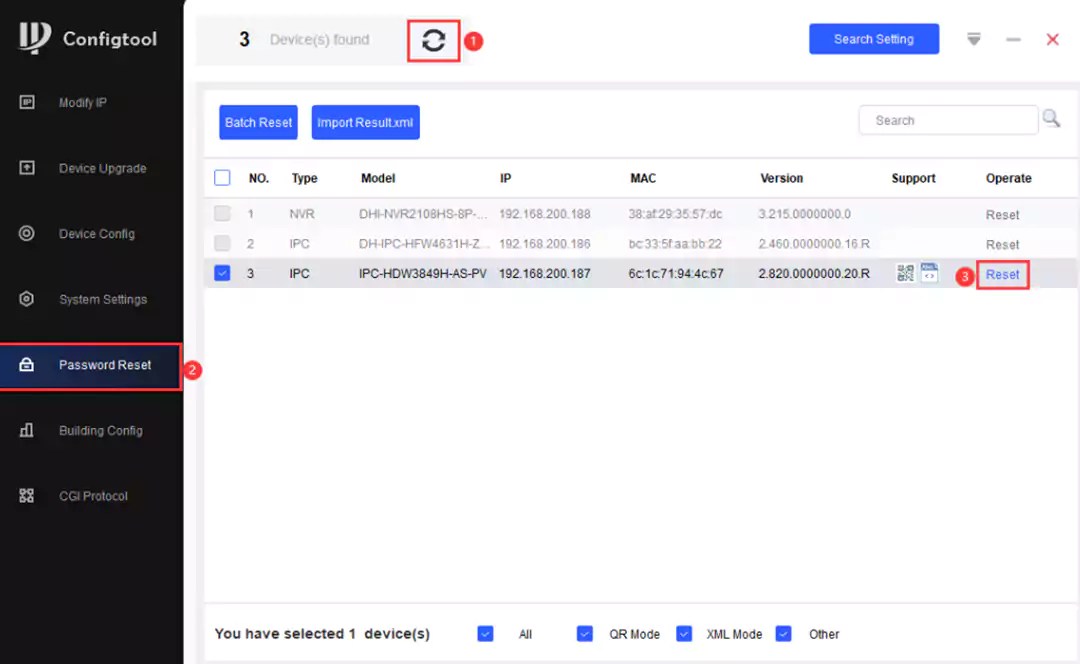Click the CGI Protocol sidebar icon
Screen dimensions: 1080x664
27,495
